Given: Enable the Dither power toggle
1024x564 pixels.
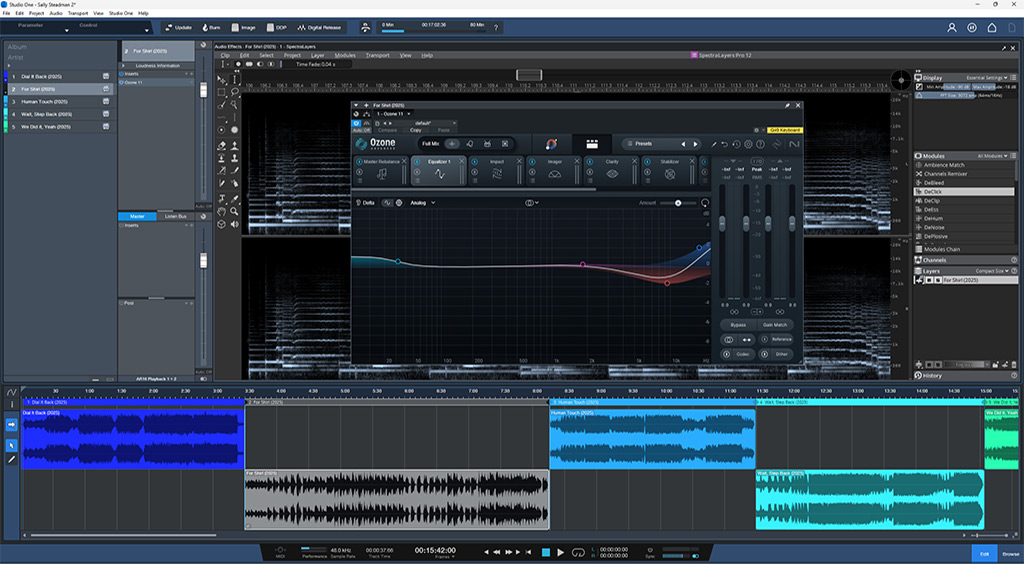Looking at the screenshot, I should tap(764, 354).
